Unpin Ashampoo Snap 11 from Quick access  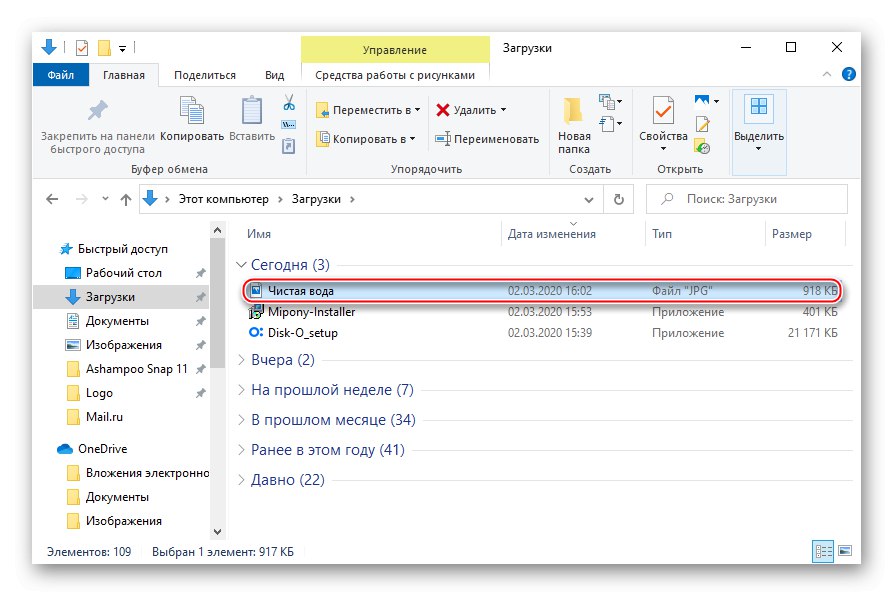(200, 369)
